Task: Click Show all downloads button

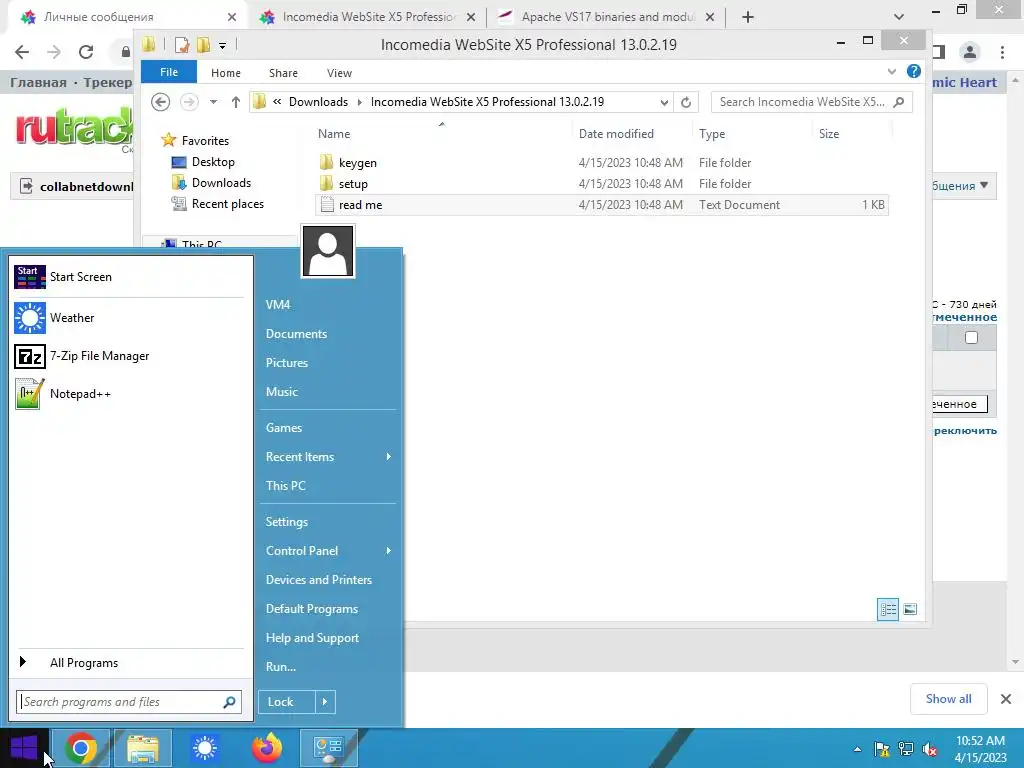Action: tap(948, 699)
